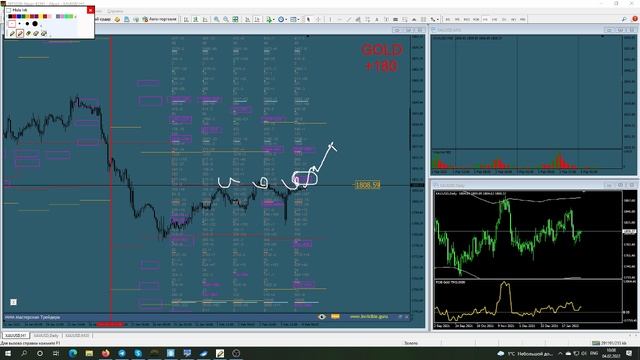640x360 pixels.
Task: Enable chart auto scroll
Action: pyautogui.click(x=247, y=19)
